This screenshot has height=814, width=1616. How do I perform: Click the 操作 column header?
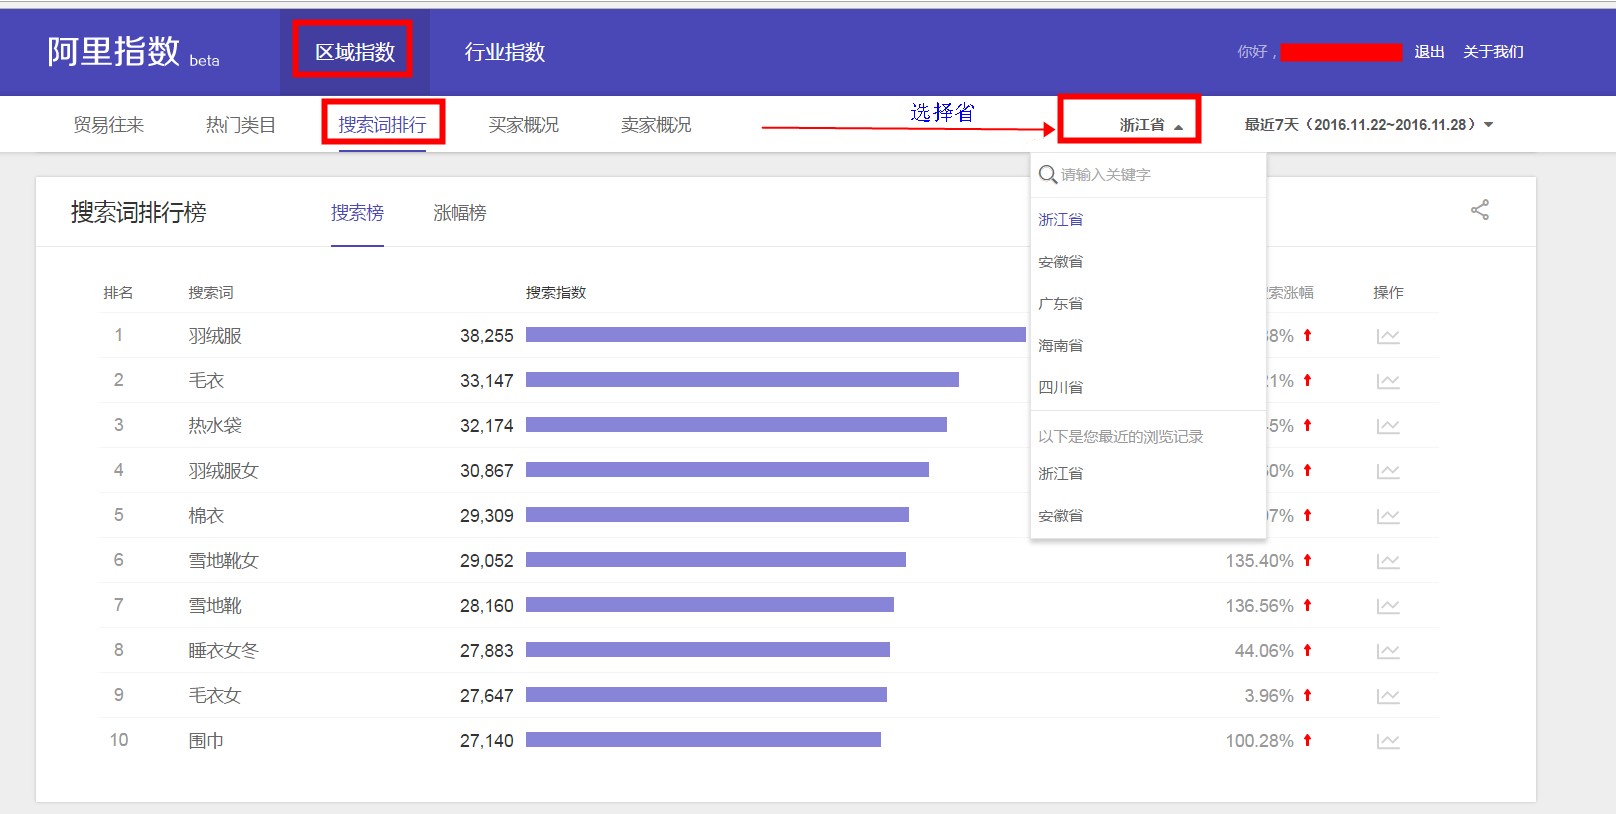click(x=1388, y=293)
